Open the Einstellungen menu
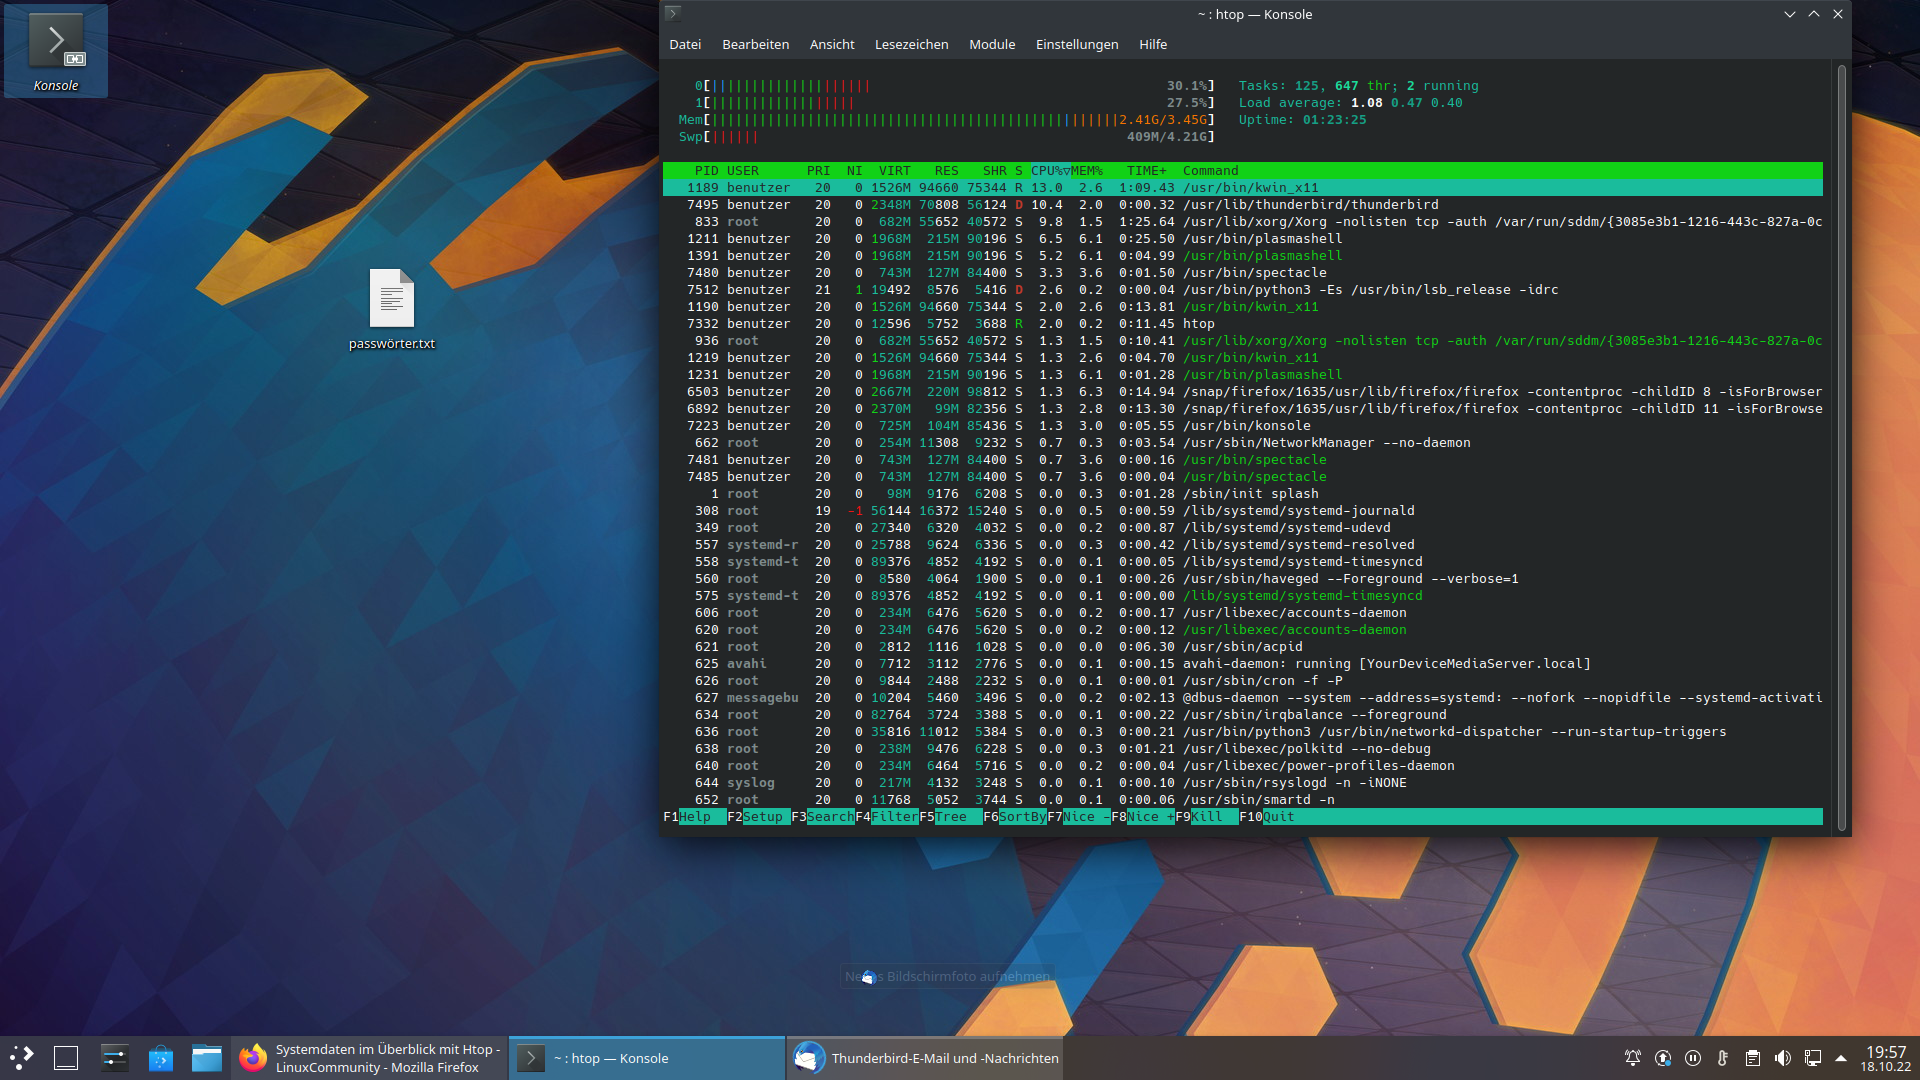Viewport: 1920px width, 1080px height. (1077, 44)
